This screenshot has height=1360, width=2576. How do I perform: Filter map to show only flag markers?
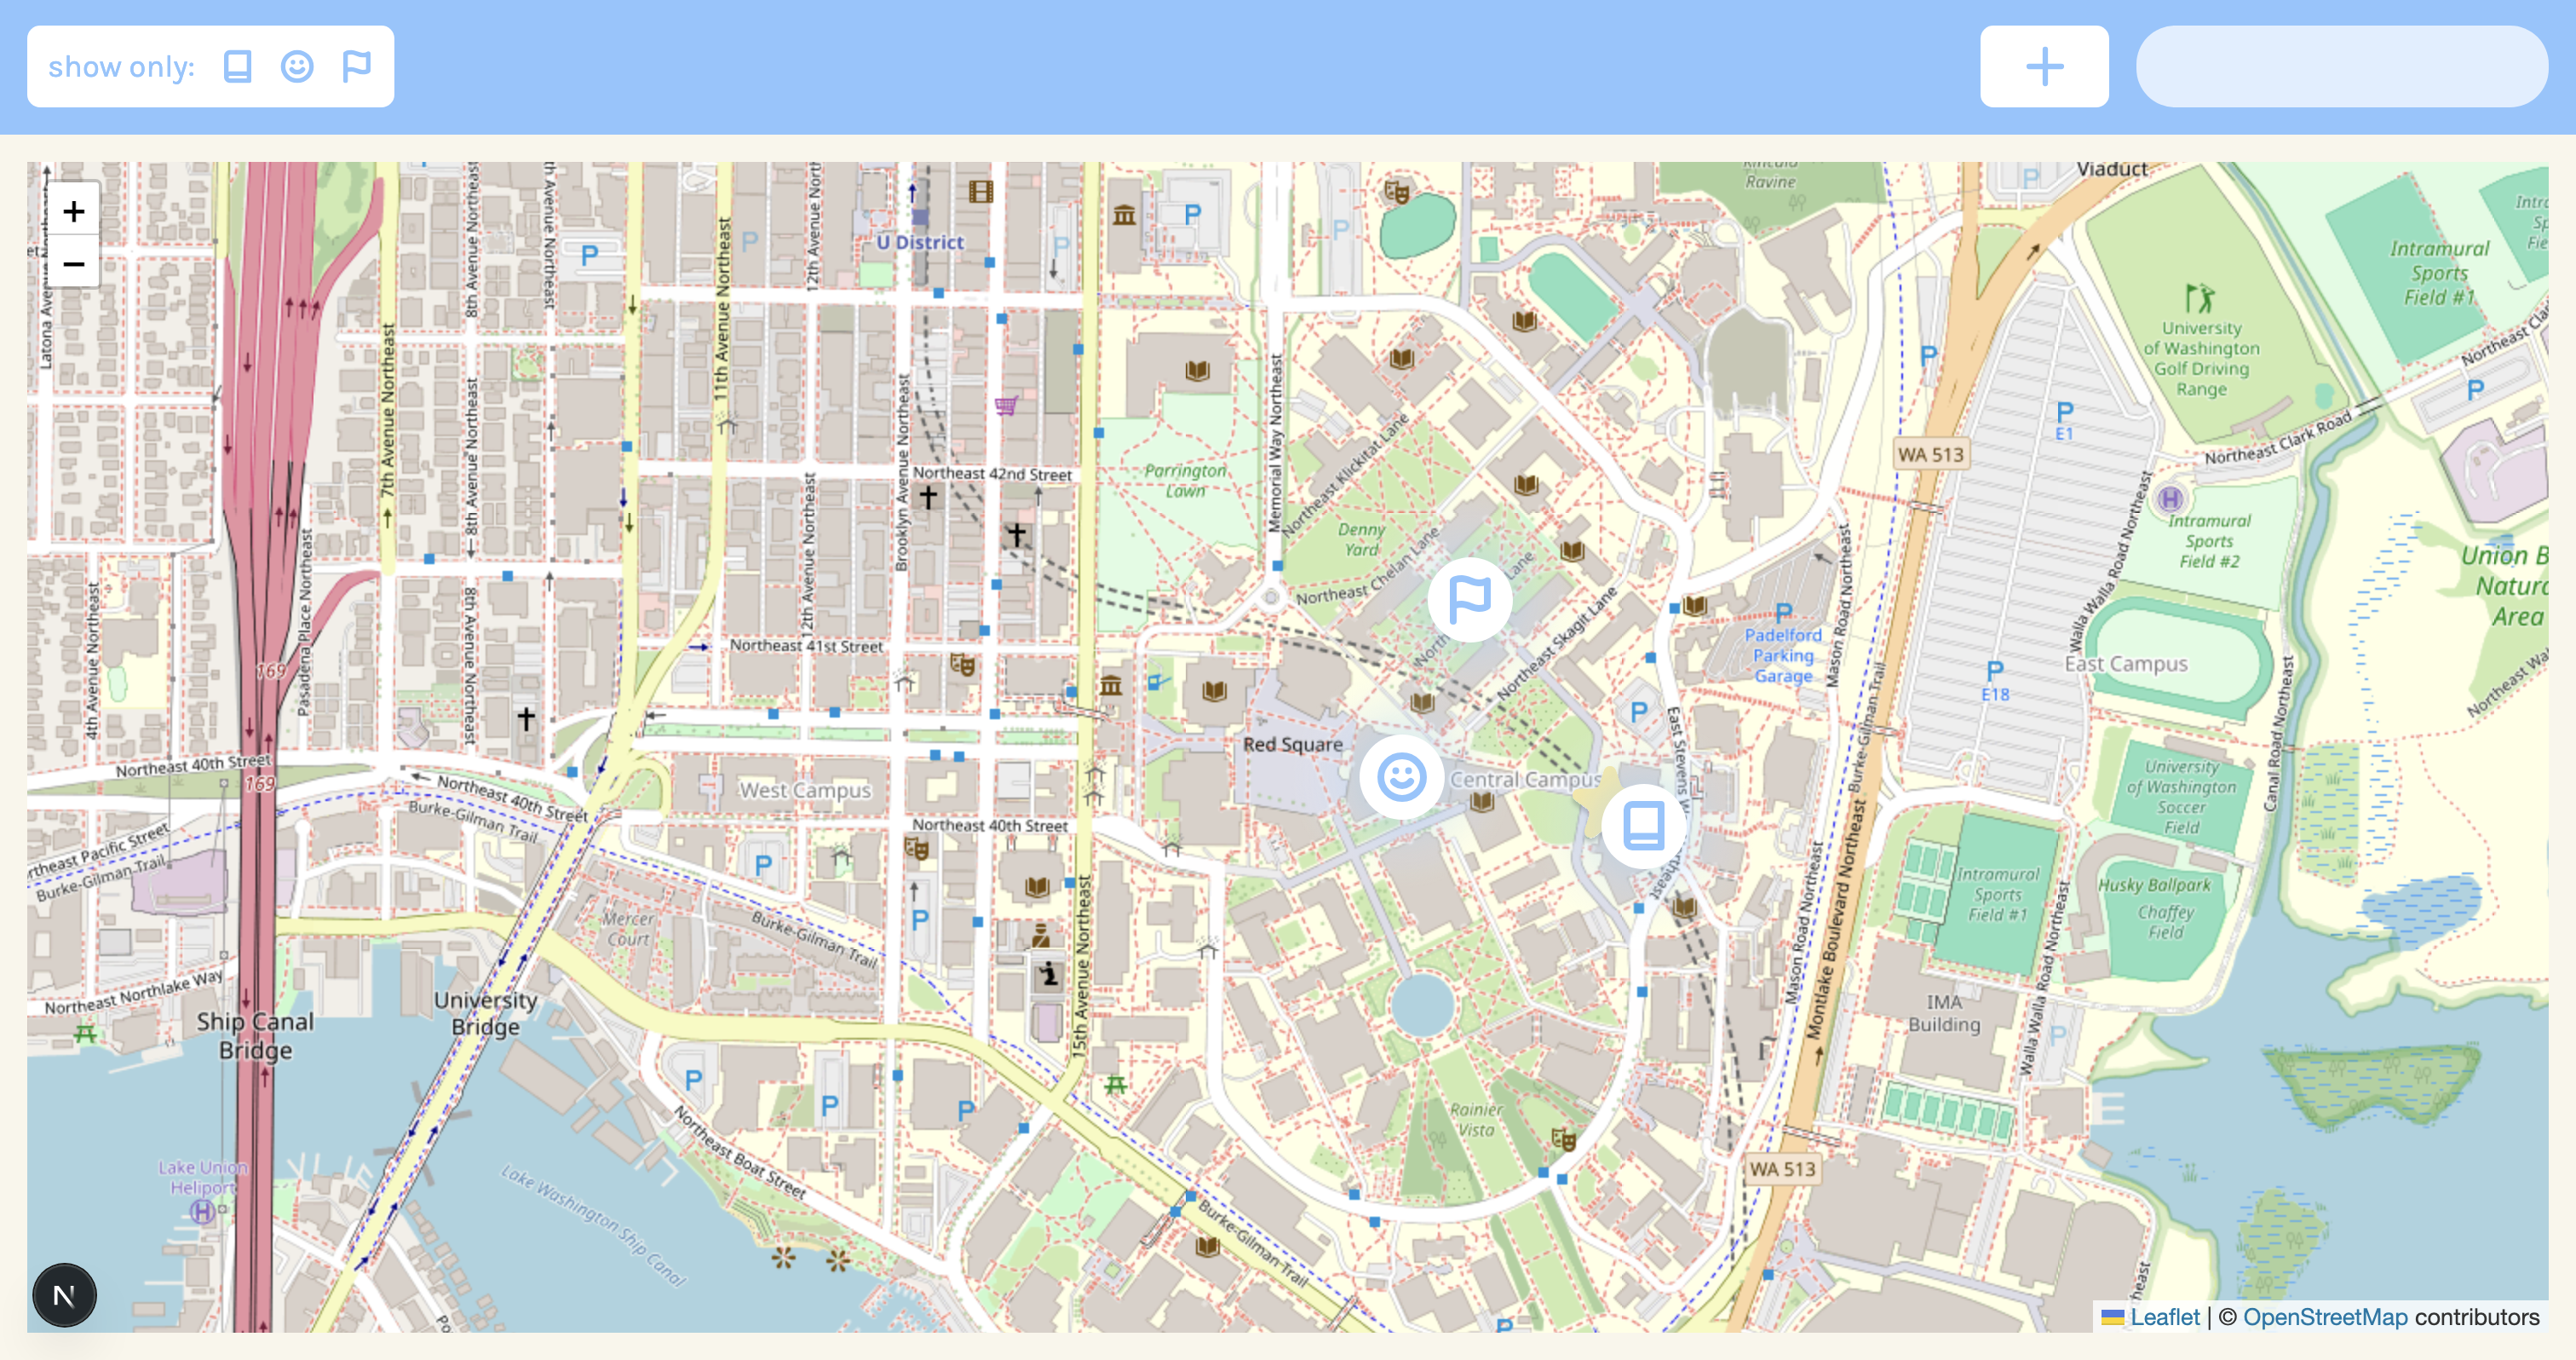(356, 67)
